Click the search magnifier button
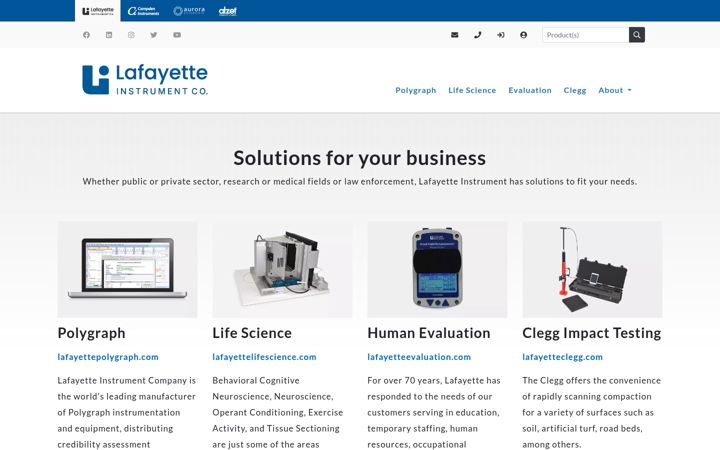This screenshot has width=720, height=450. tap(637, 35)
